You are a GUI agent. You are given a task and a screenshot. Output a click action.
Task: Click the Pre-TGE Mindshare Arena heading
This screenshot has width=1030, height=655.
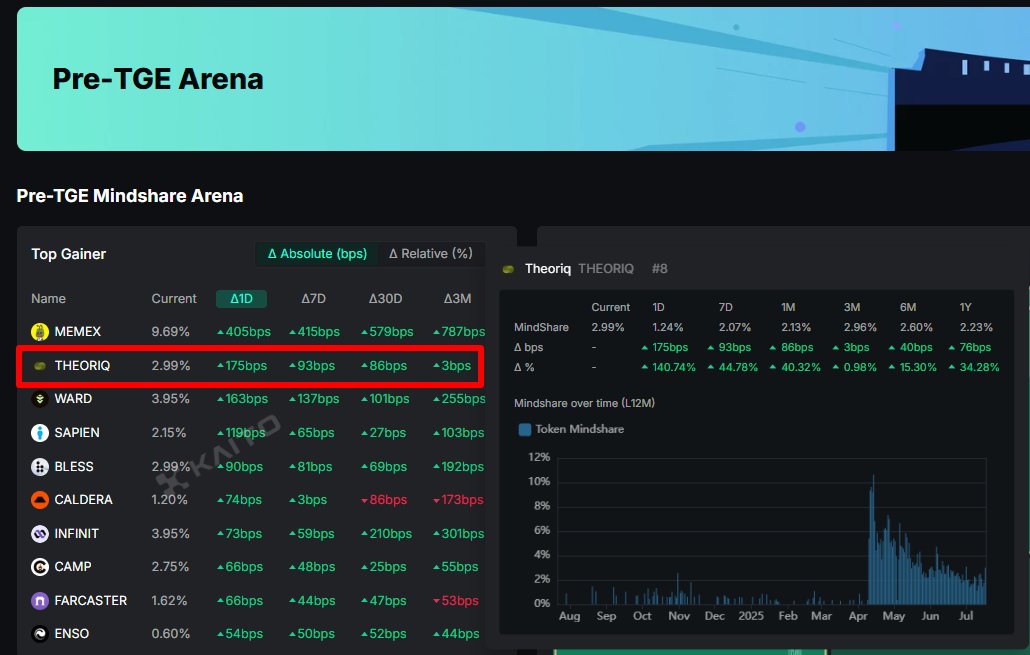click(130, 196)
